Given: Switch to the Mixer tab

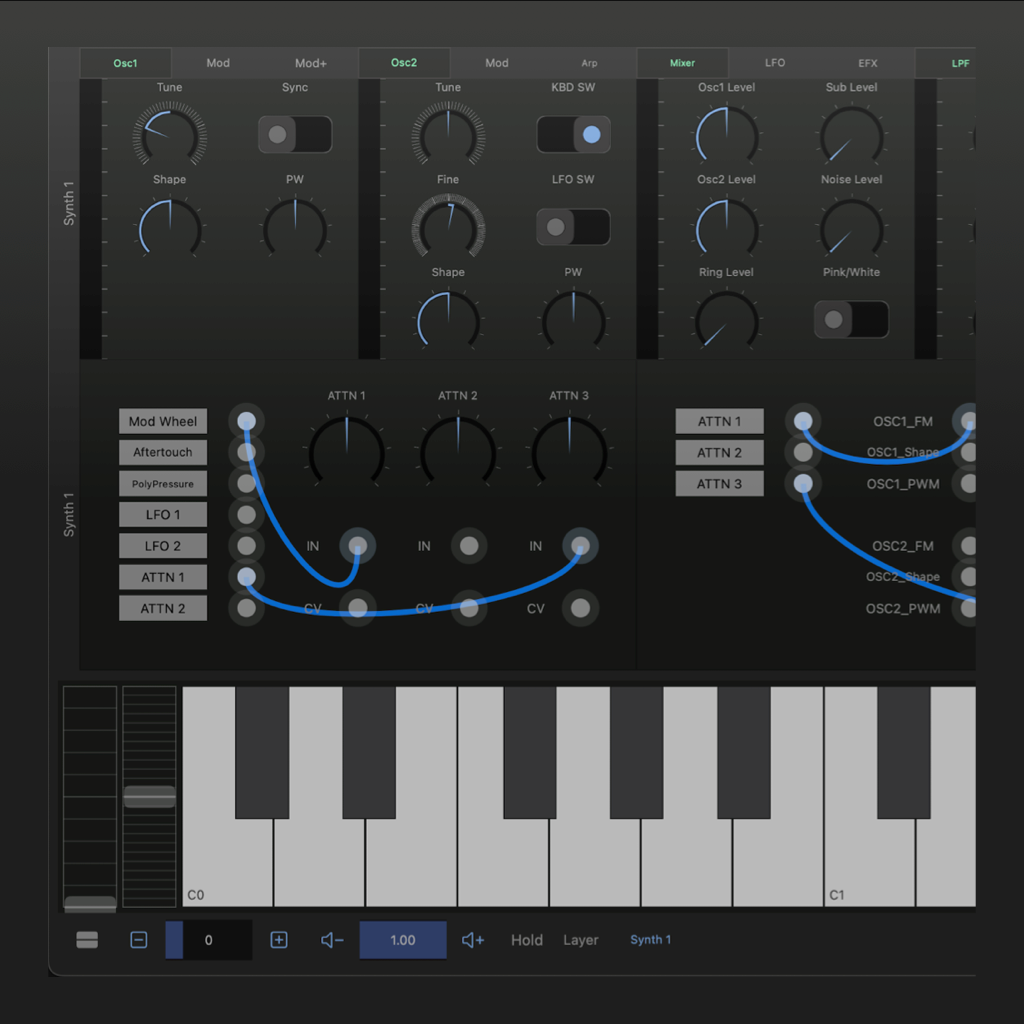Looking at the screenshot, I should click(x=682, y=62).
